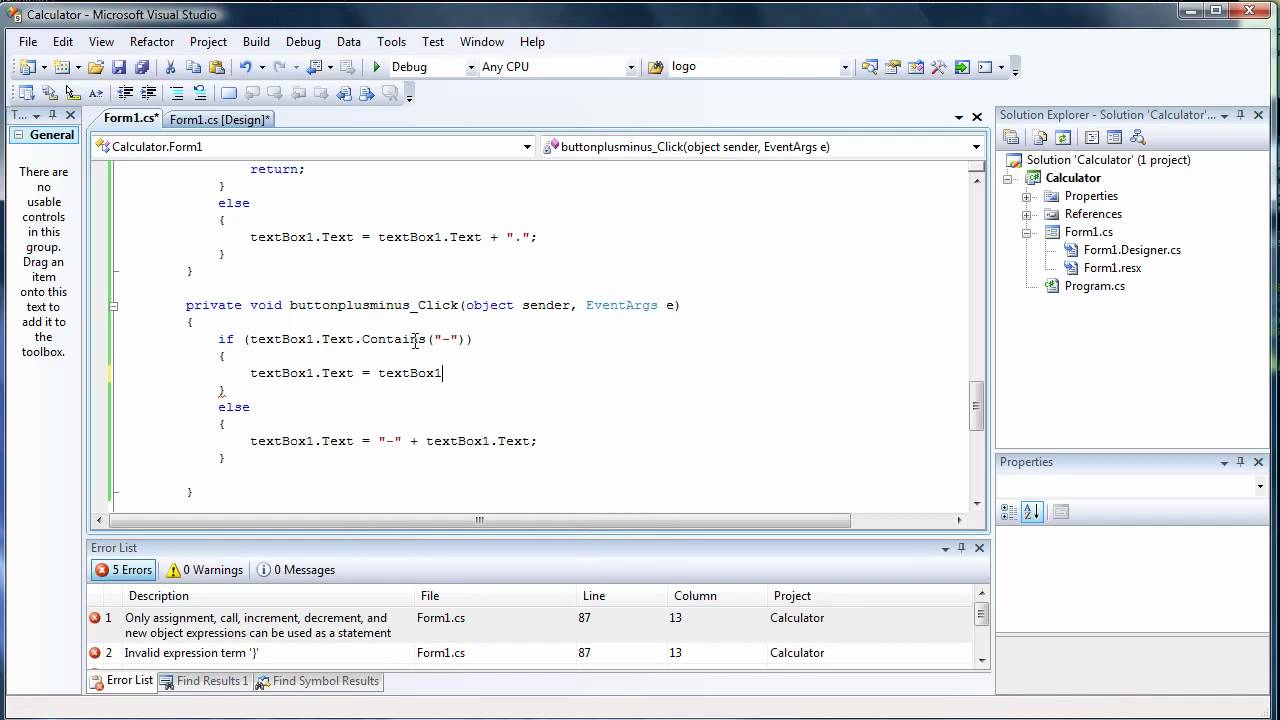The height and width of the screenshot is (720, 1280).
Task: Click the code editor horizontal scrollbar thumb
Action: click(x=479, y=520)
